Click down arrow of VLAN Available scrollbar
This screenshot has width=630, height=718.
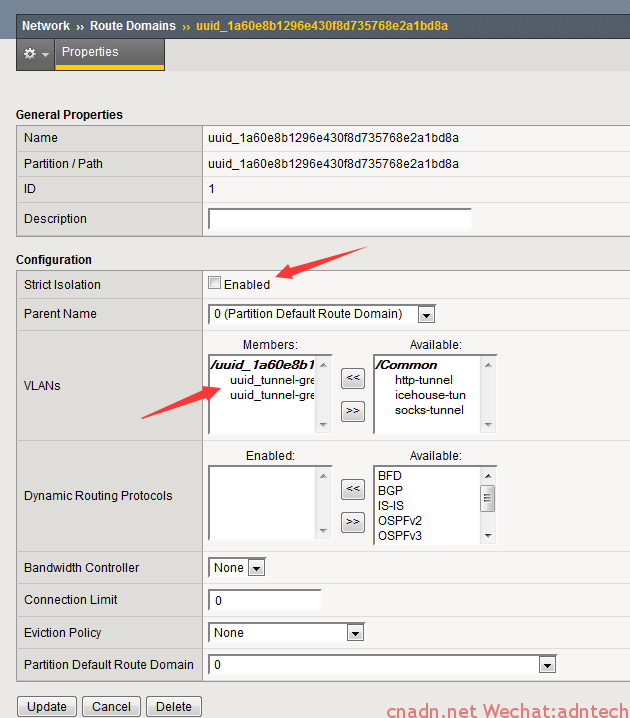coord(488,424)
